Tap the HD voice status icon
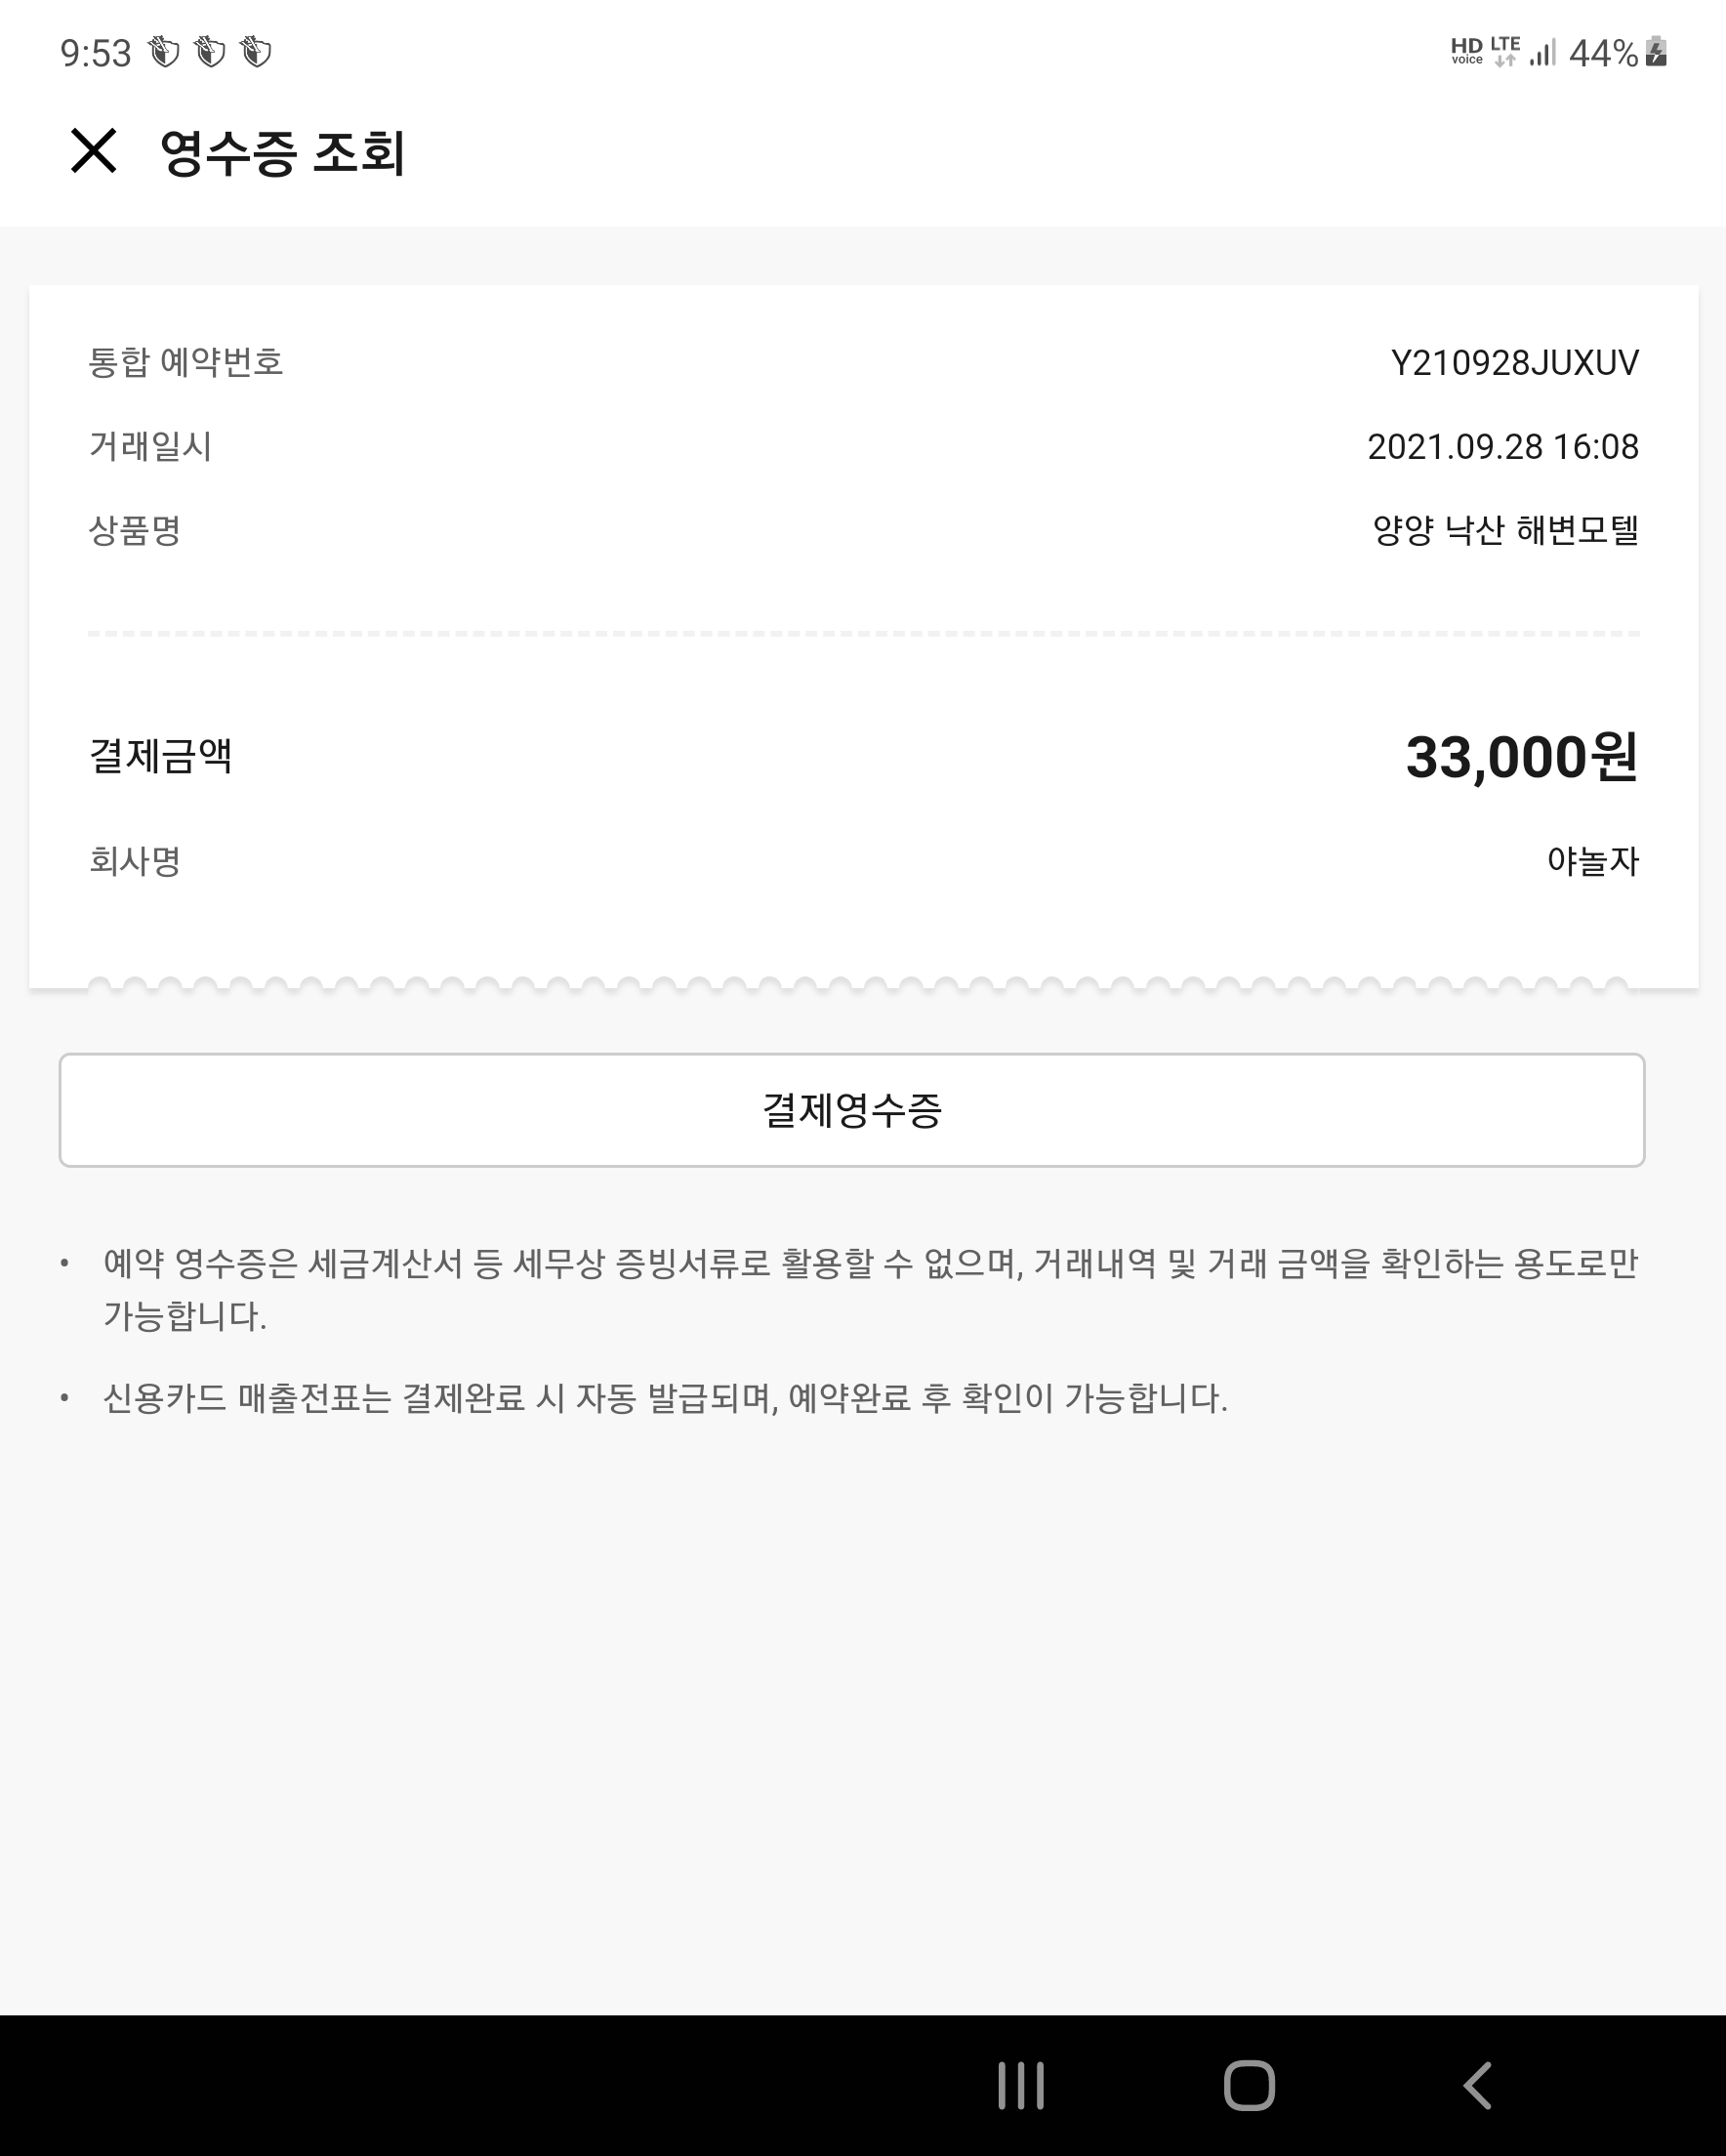This screenshot has height=2156, width=1726. point(1466,52)
